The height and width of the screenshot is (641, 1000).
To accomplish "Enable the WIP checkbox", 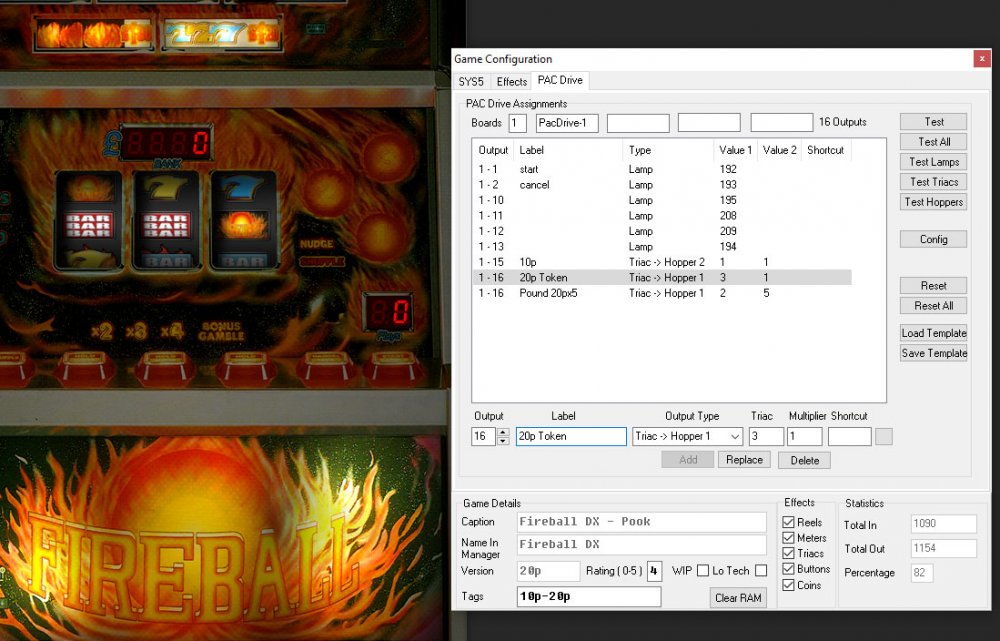I will (x=703, y=571).
